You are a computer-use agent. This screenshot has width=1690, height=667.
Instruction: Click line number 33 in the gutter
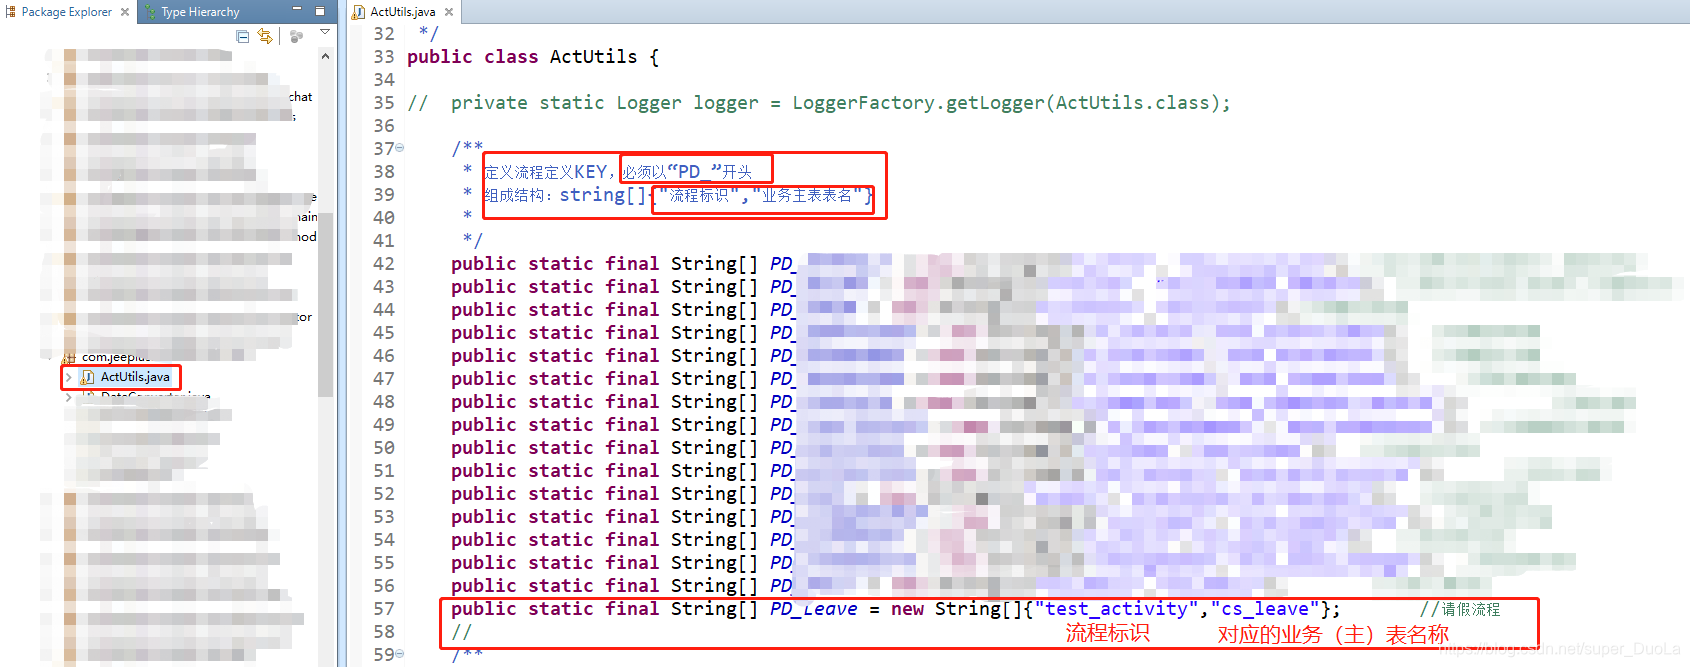pos(384,57)
